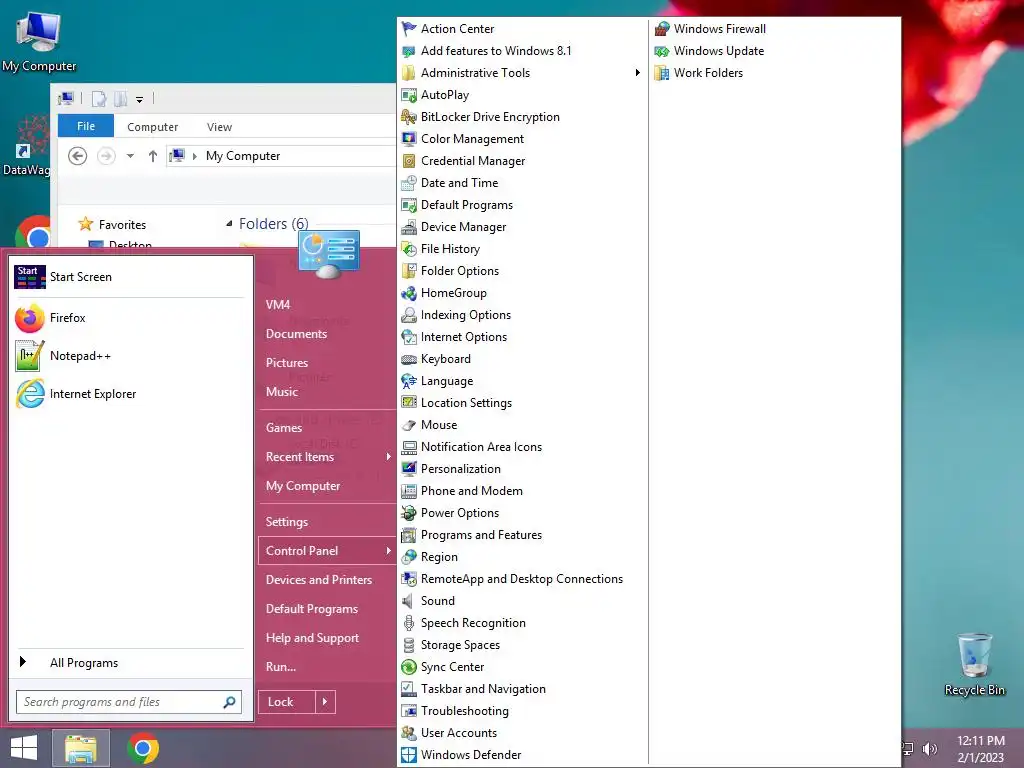Expand Recent Items submenu arrow
The image size is (1024, 768).
[389, 456]
